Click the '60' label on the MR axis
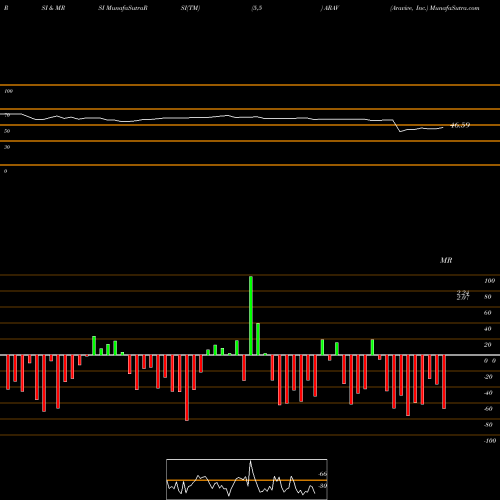 (488, 313)
